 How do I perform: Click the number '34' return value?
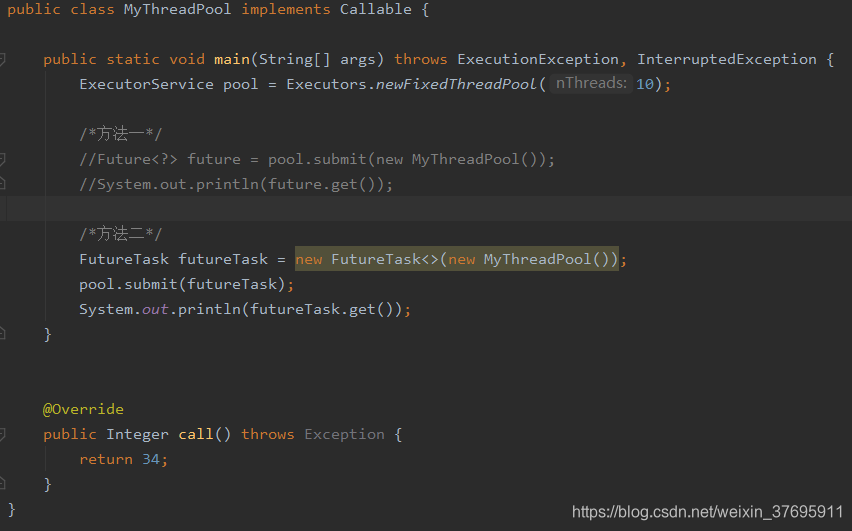(x=151, y=459)
